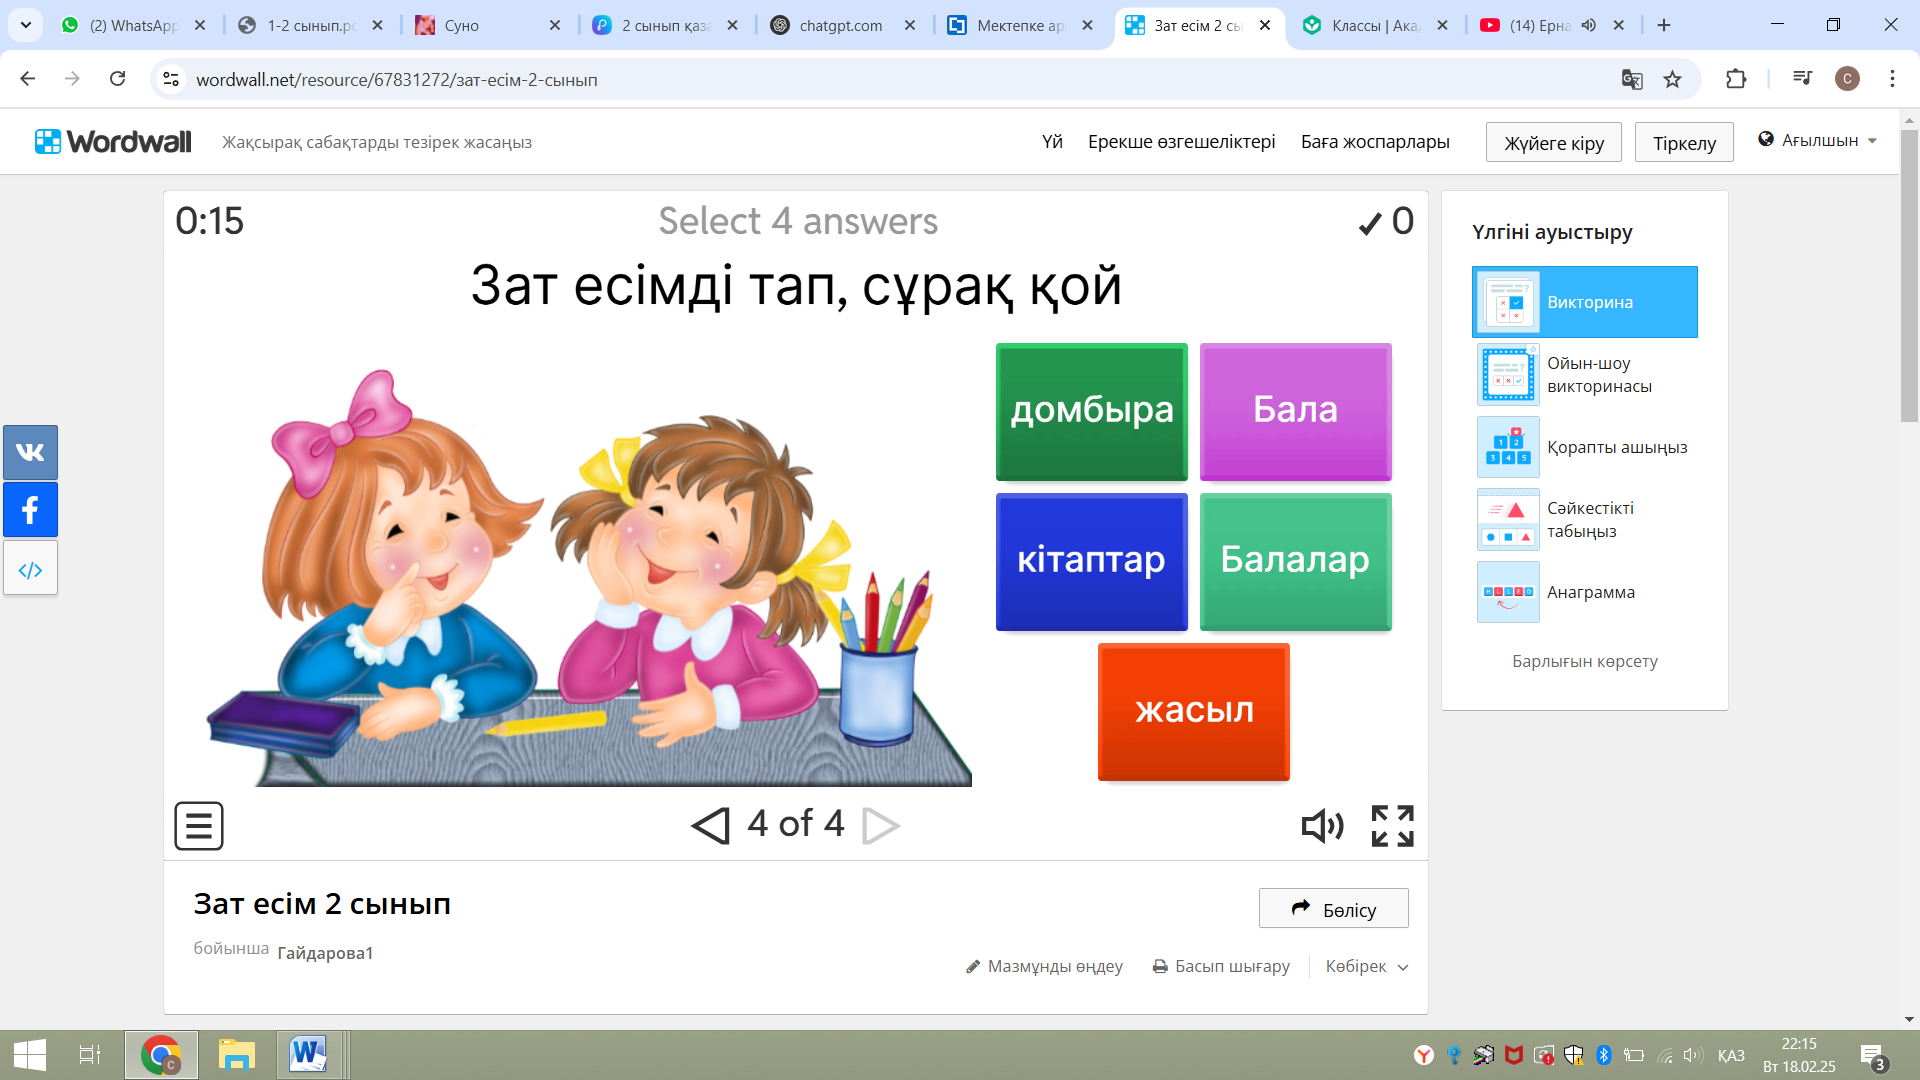
Task: View site information icon in address bar
Action: (x=171, y=79)
